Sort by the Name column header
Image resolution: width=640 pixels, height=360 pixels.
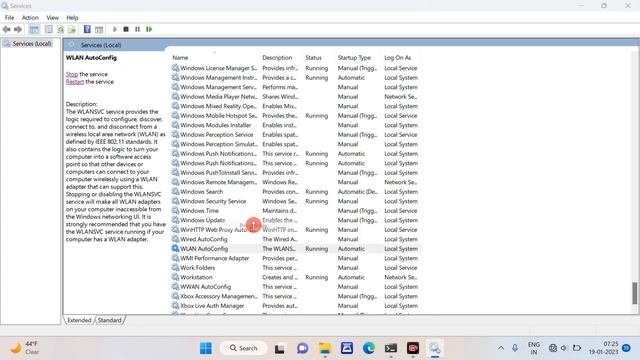[x=180, y=58]
